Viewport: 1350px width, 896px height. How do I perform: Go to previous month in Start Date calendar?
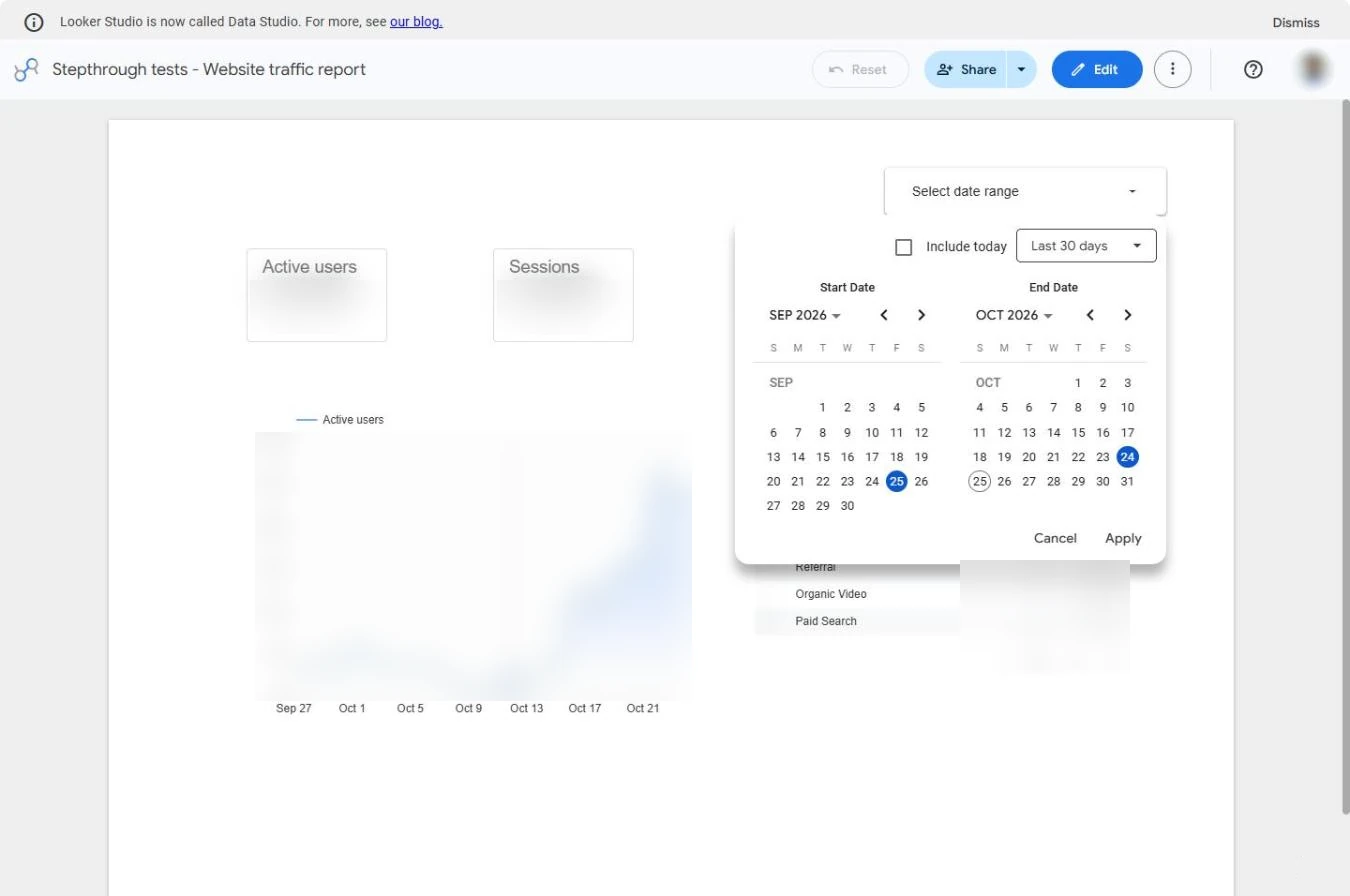pyautogui.click(x=884, y=315)
